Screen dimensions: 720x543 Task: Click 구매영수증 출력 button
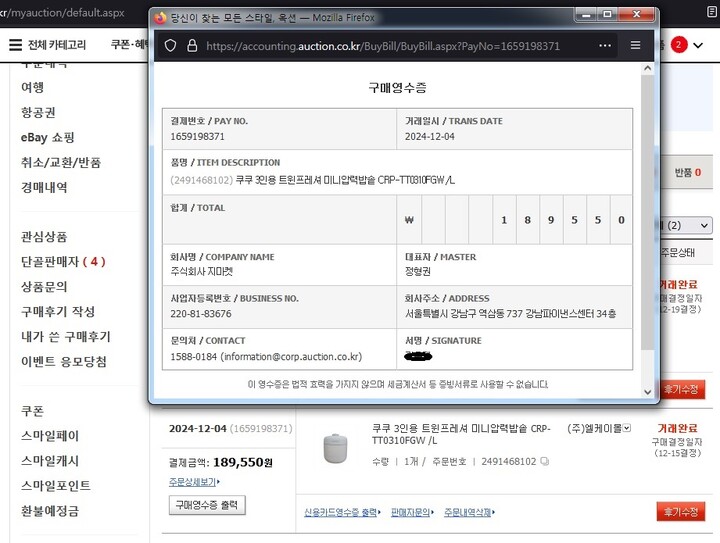(x=207, y=505)
